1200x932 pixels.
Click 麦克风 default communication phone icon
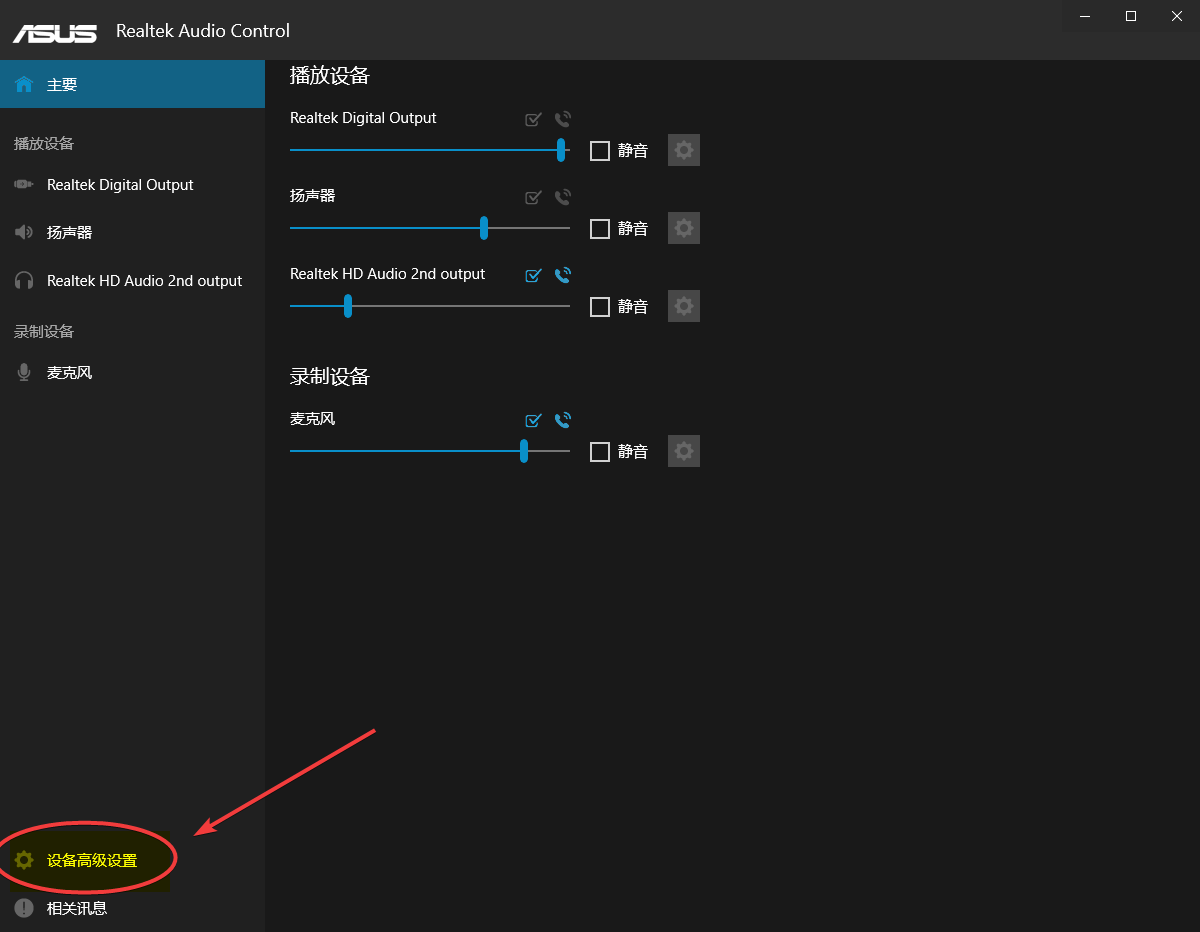coord(563,420)
